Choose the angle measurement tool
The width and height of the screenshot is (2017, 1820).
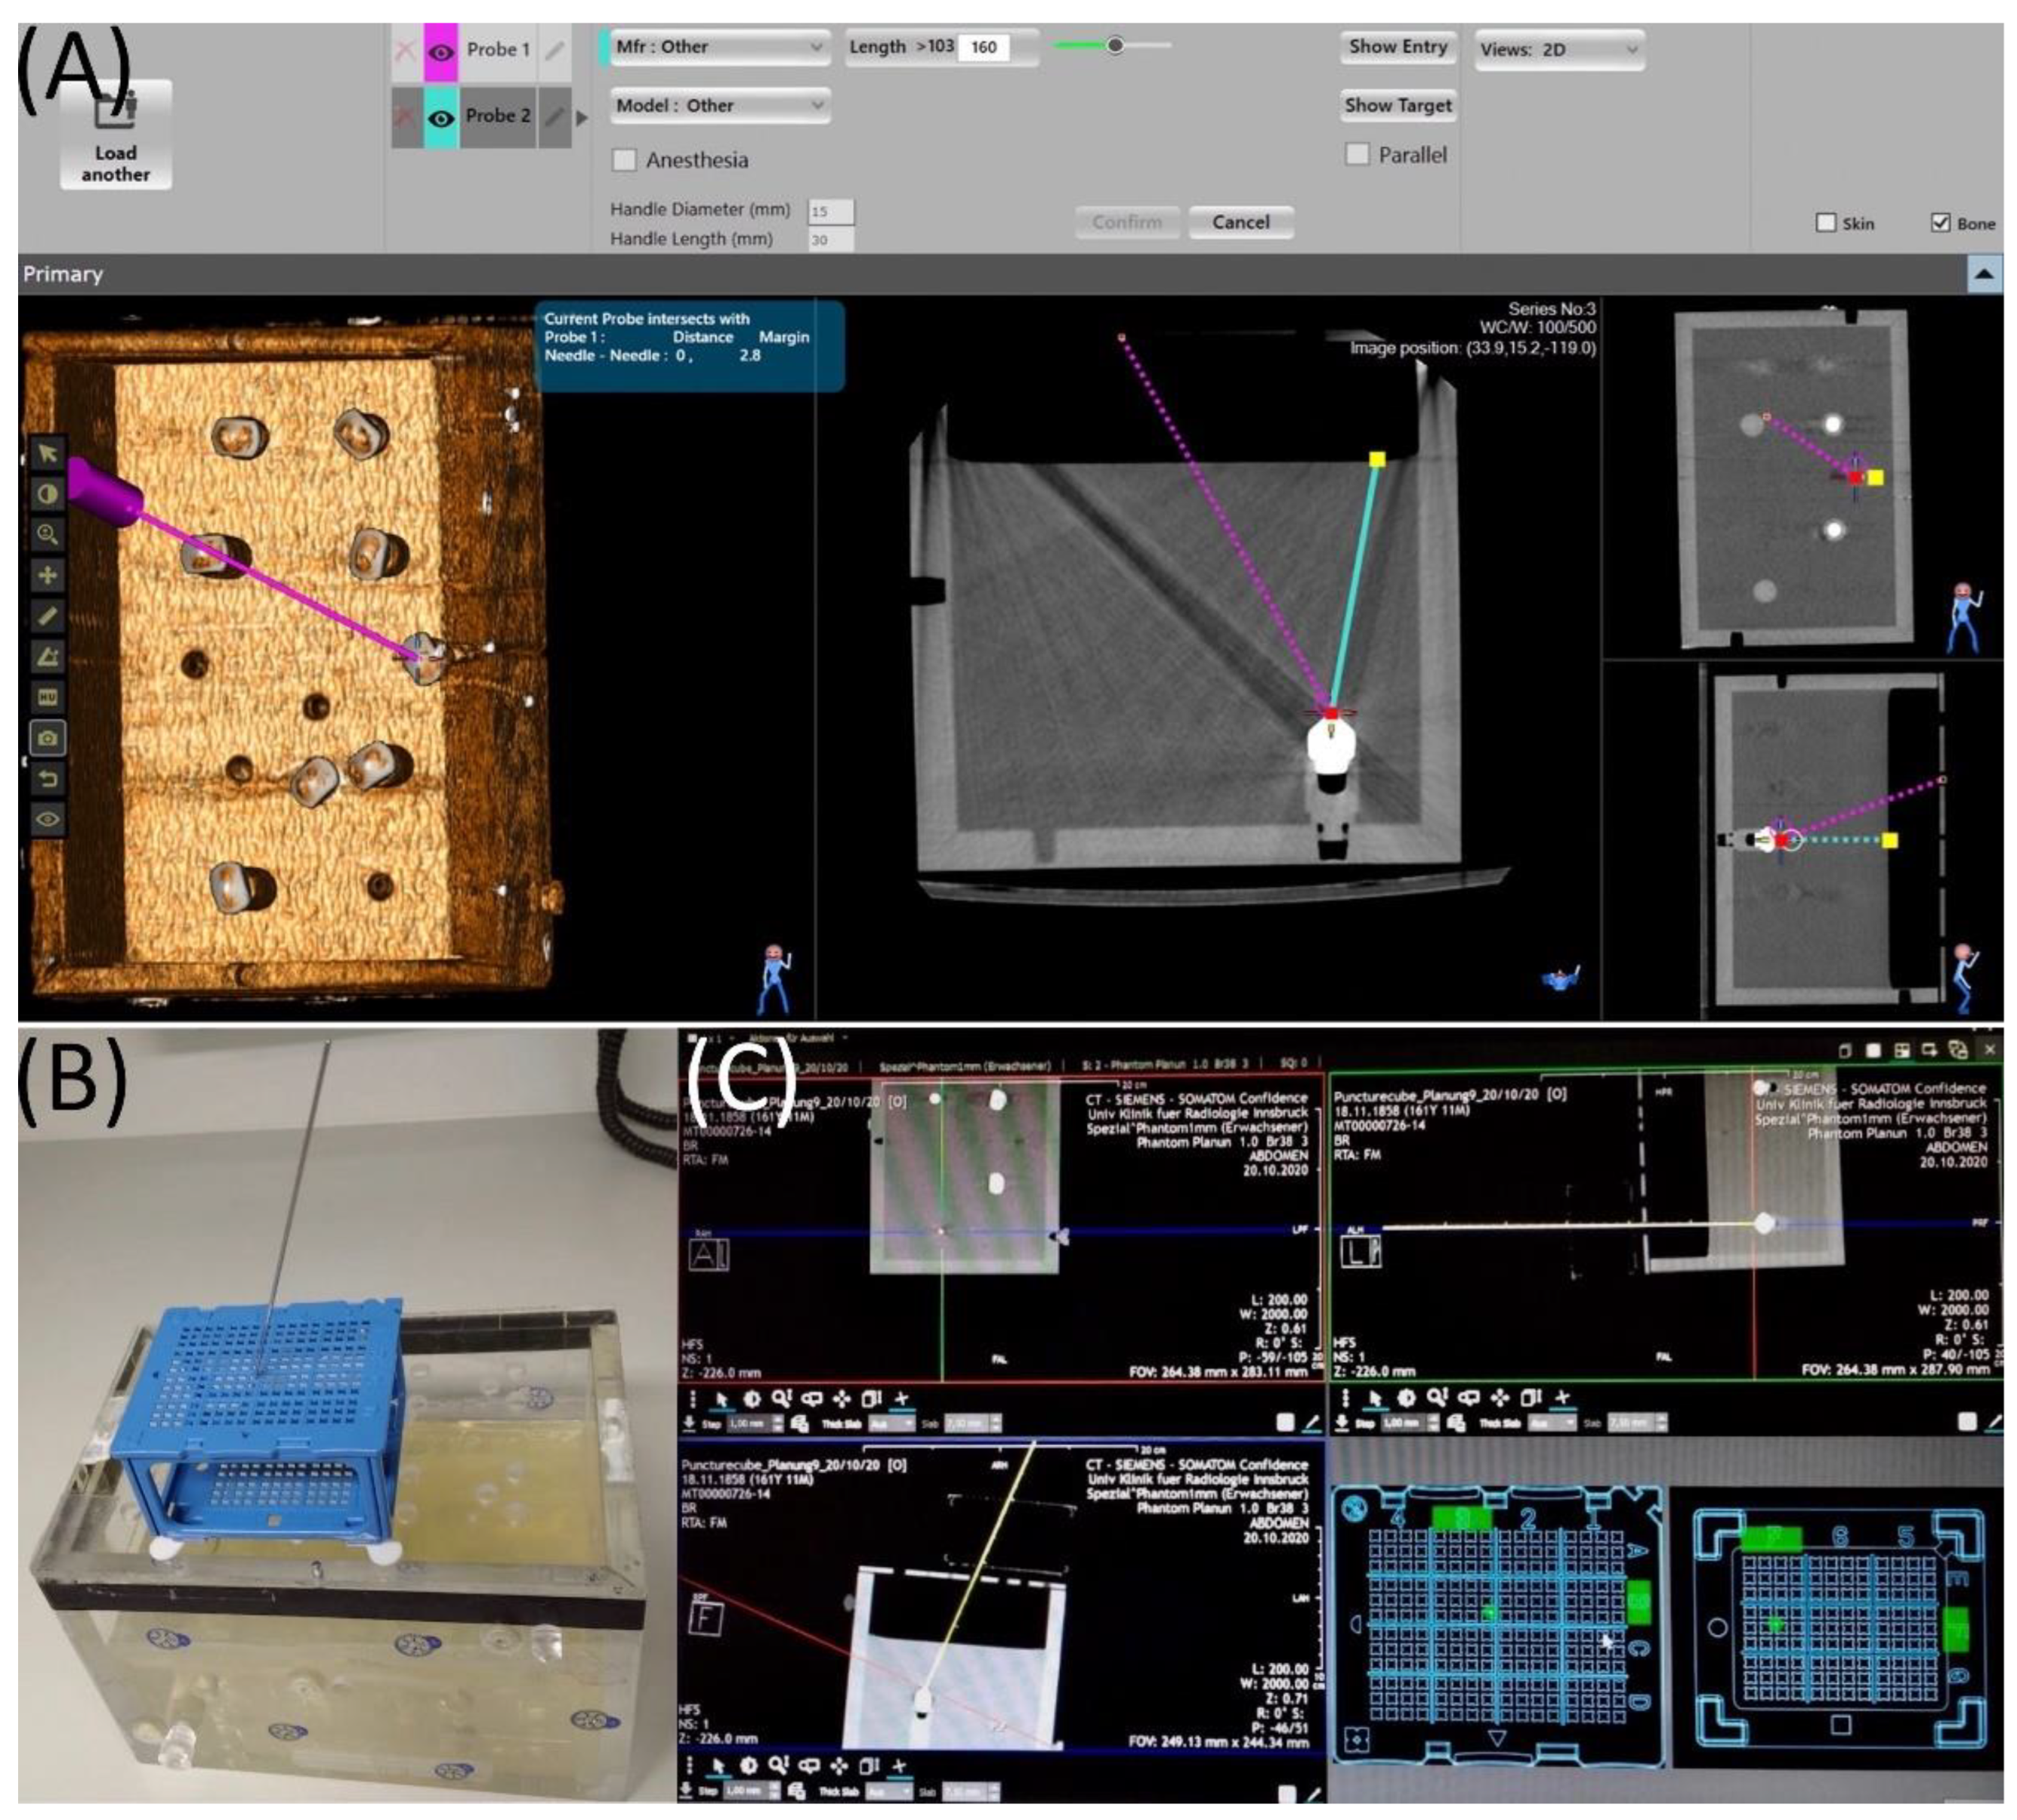point(47,657)
